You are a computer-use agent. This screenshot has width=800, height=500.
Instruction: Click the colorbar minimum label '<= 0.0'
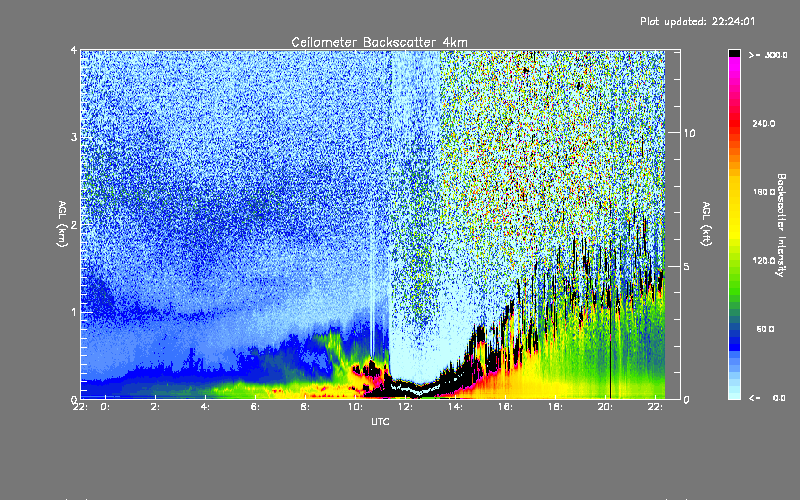point(767,398)
